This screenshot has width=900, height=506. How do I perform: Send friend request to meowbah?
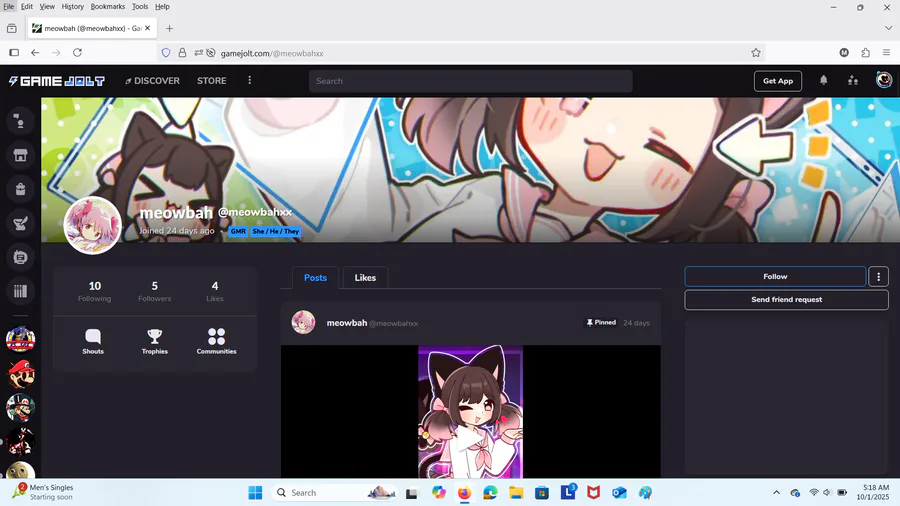pos(786,299)
